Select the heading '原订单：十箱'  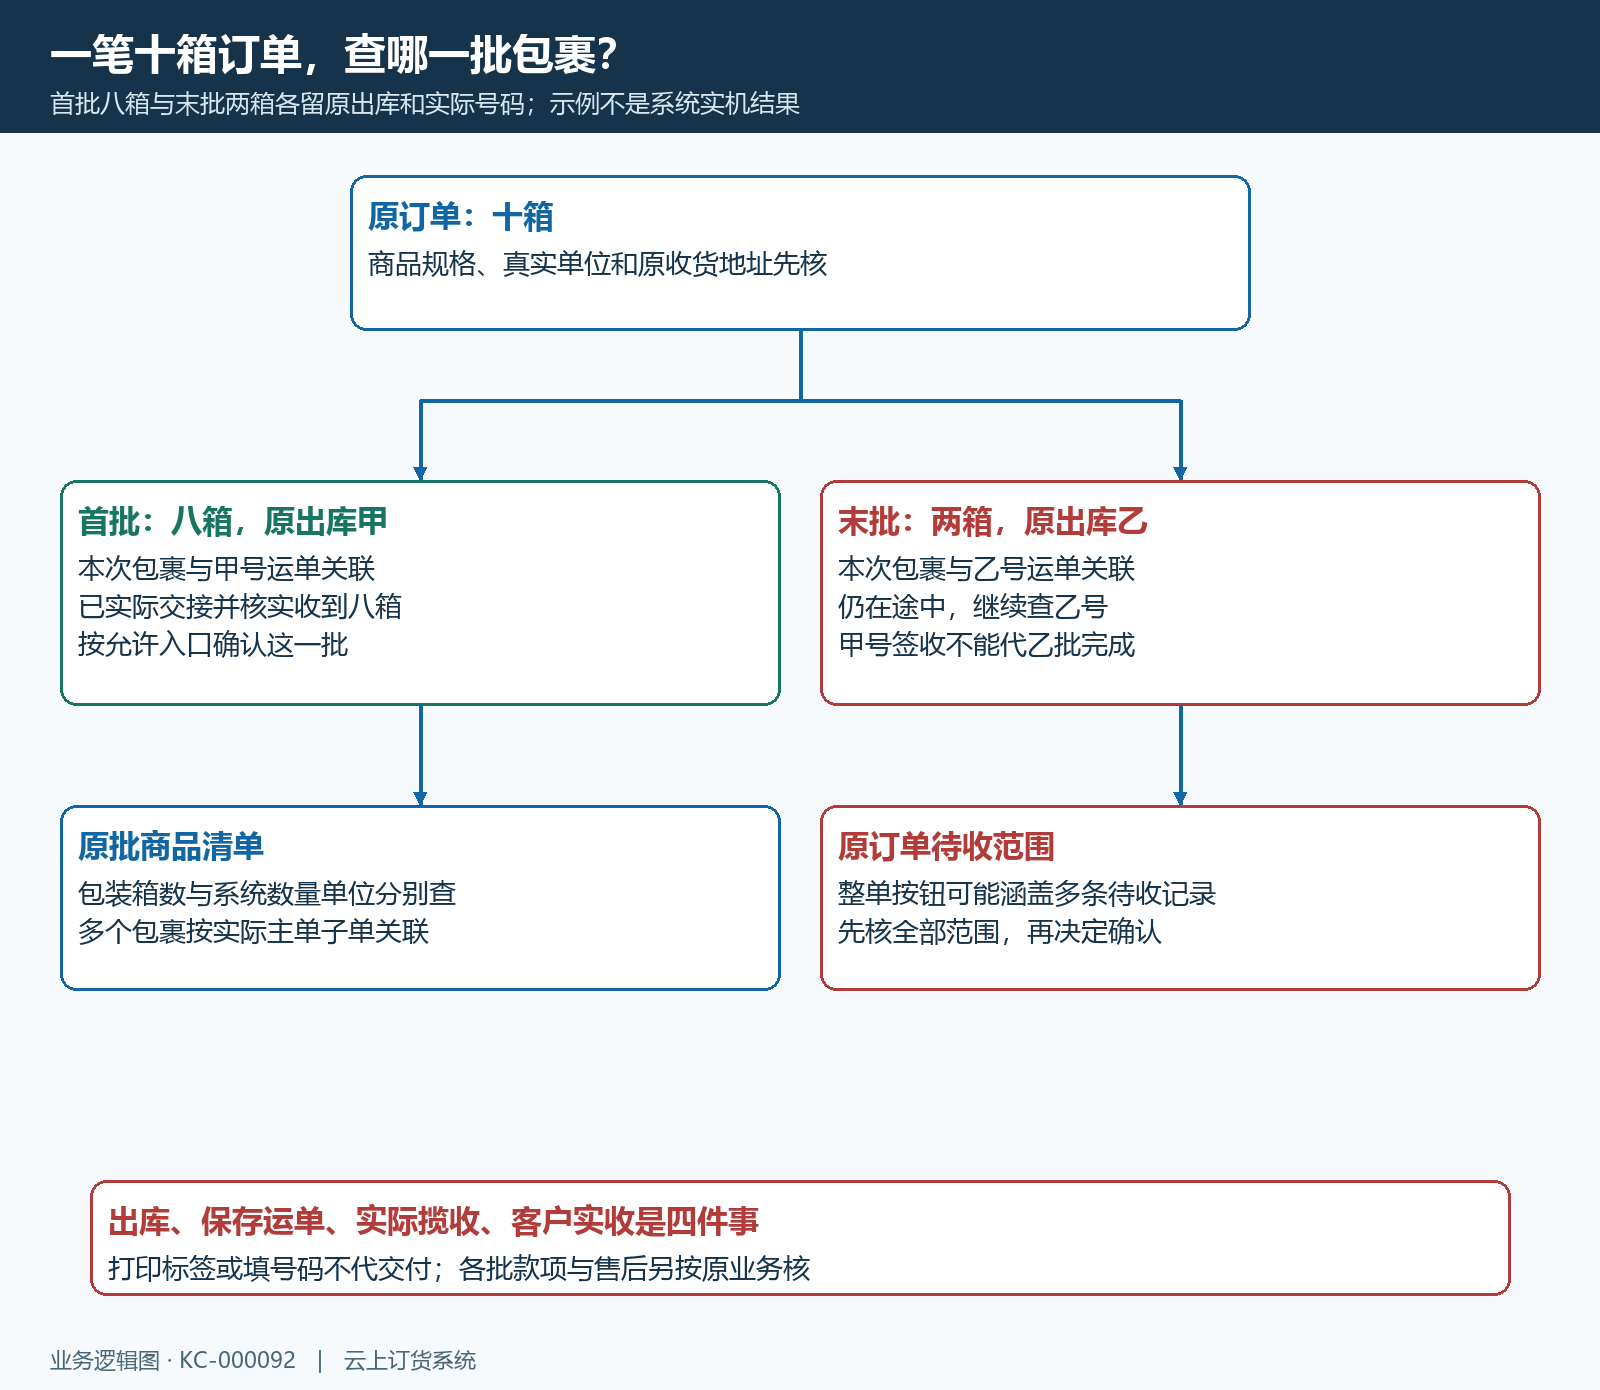(x=461, y=217)
